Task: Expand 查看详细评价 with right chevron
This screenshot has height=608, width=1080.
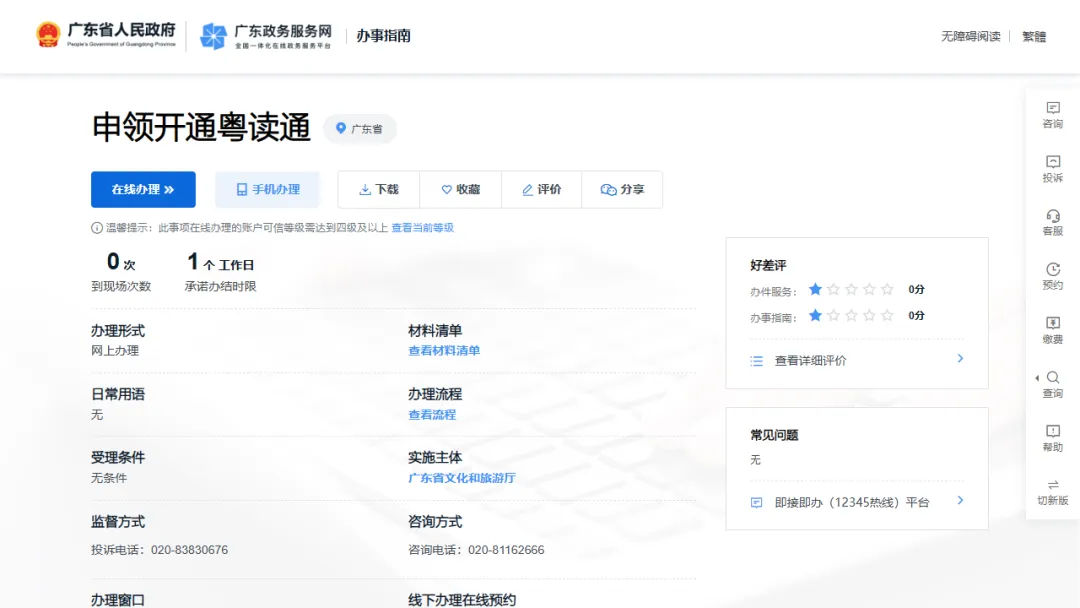Action: point(960,359)
